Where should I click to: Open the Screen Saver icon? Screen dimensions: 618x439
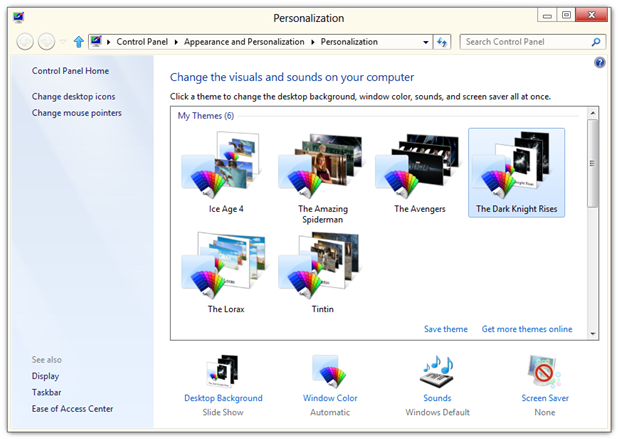pos(545,371)
